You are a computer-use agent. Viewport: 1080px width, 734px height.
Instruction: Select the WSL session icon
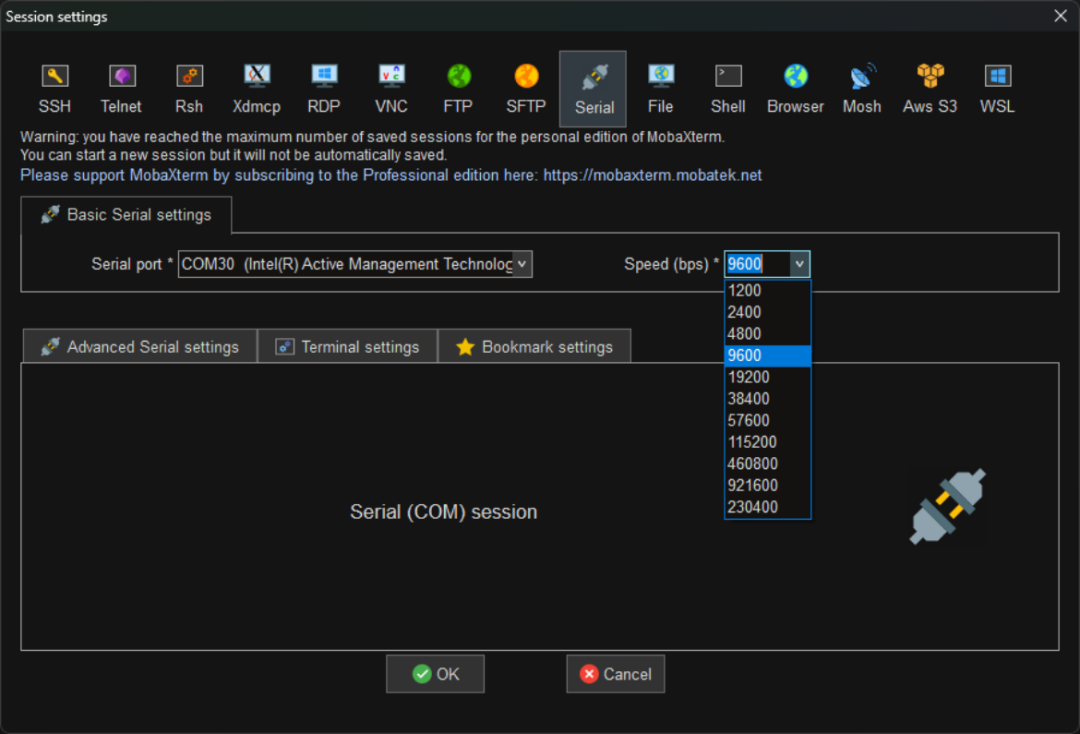point(997,88)
